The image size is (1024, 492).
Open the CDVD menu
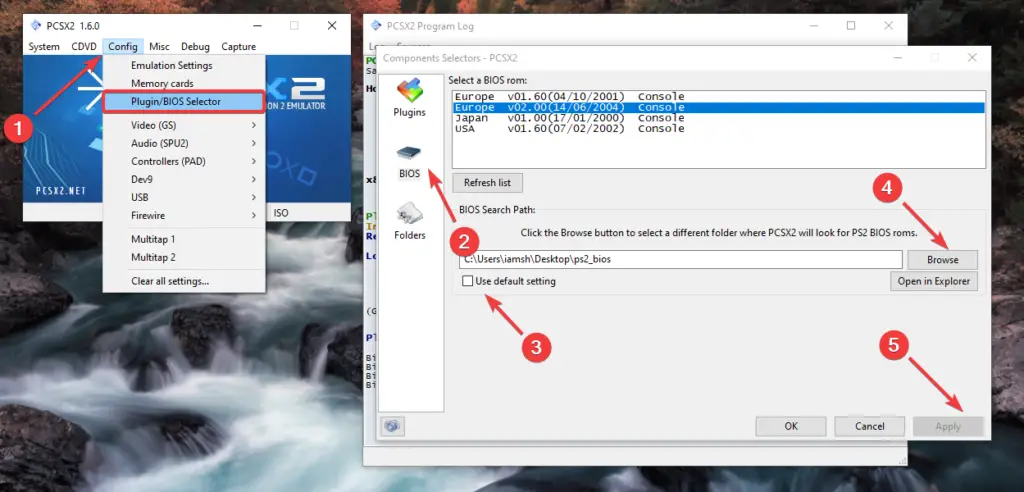pyautogui.click(x=84, y=46)
